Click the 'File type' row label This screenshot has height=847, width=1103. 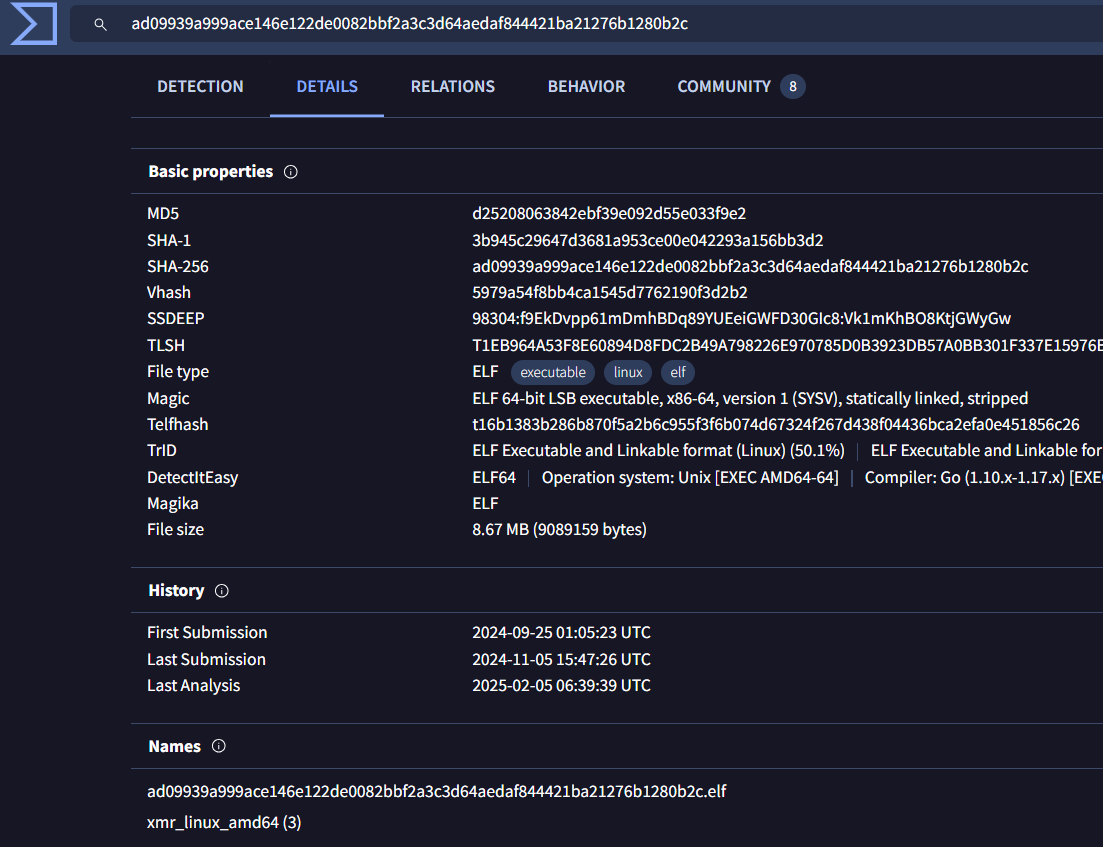point(178,371)
